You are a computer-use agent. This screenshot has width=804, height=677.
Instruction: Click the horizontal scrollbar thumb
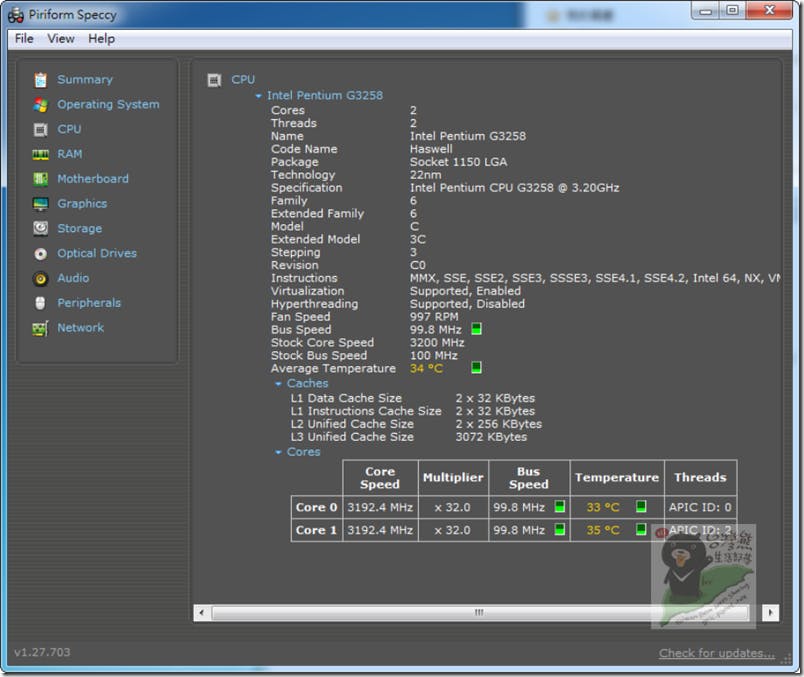[x=480, y=613]
